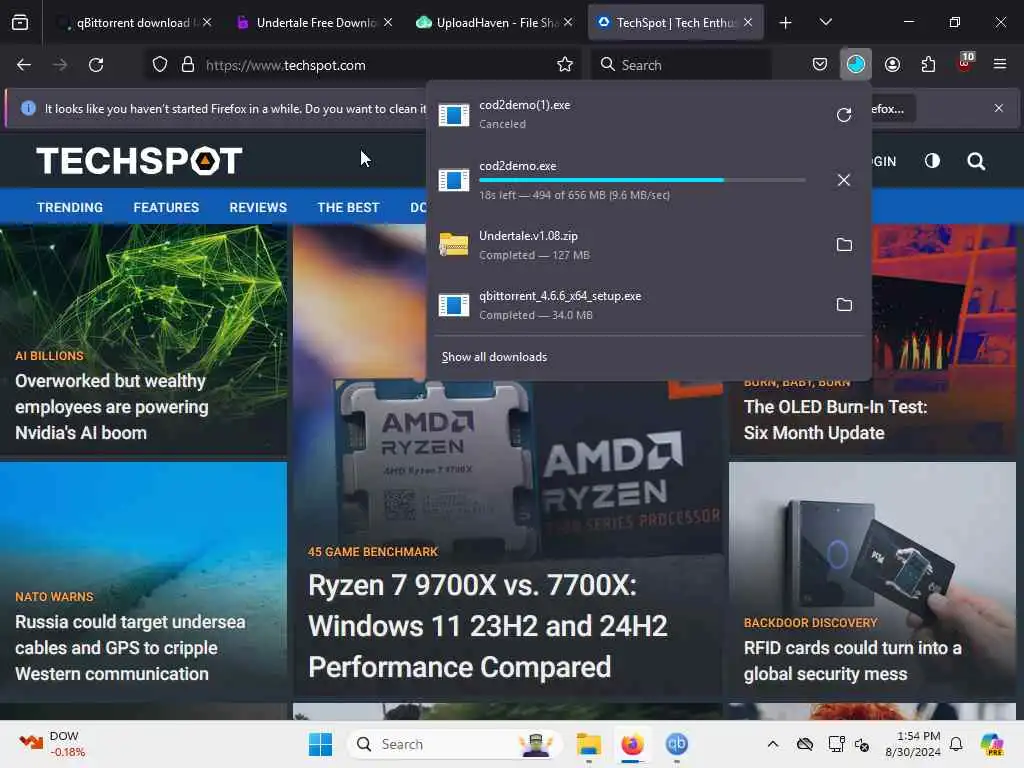1024x768 pixels.
Task: Open the Windows Start menu
Action: pyautogui.click(x=320, y=744)
